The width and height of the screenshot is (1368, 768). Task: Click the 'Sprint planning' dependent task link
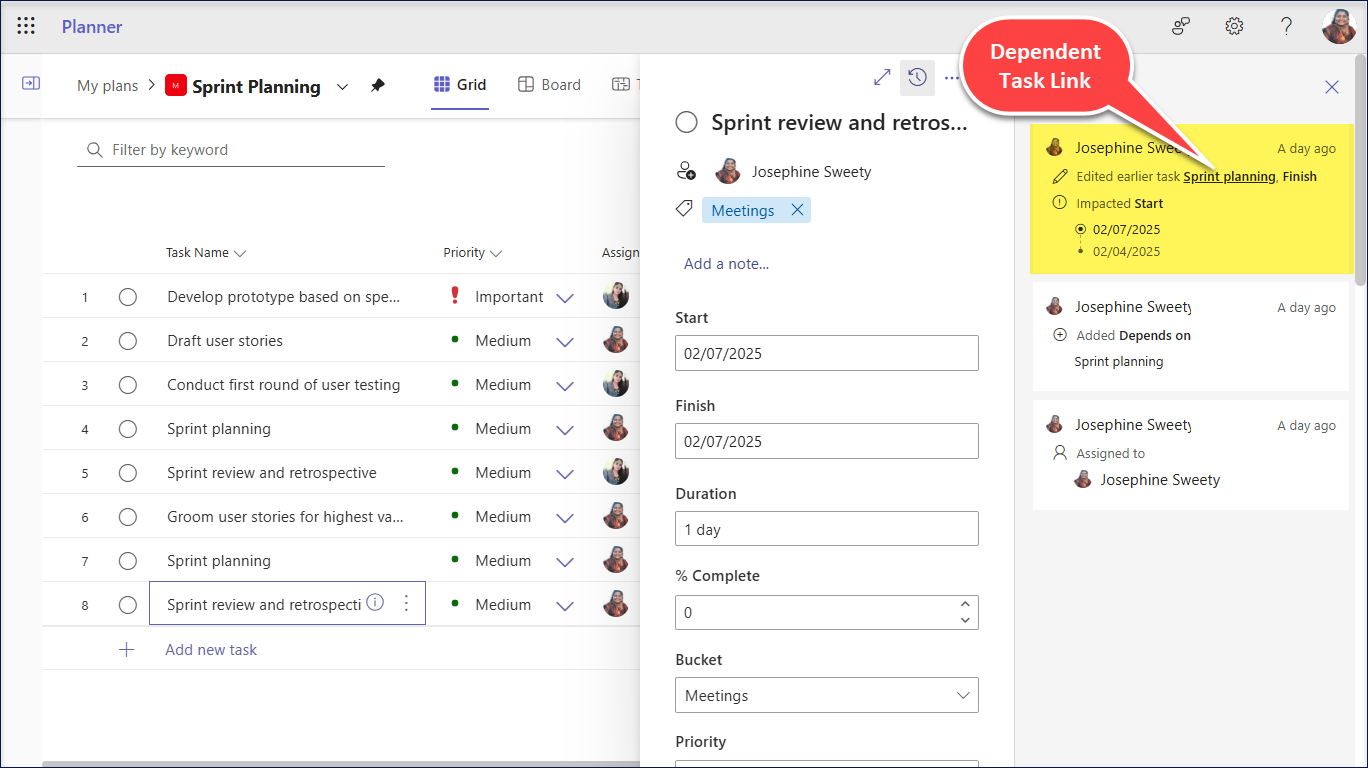point(1229,176)
